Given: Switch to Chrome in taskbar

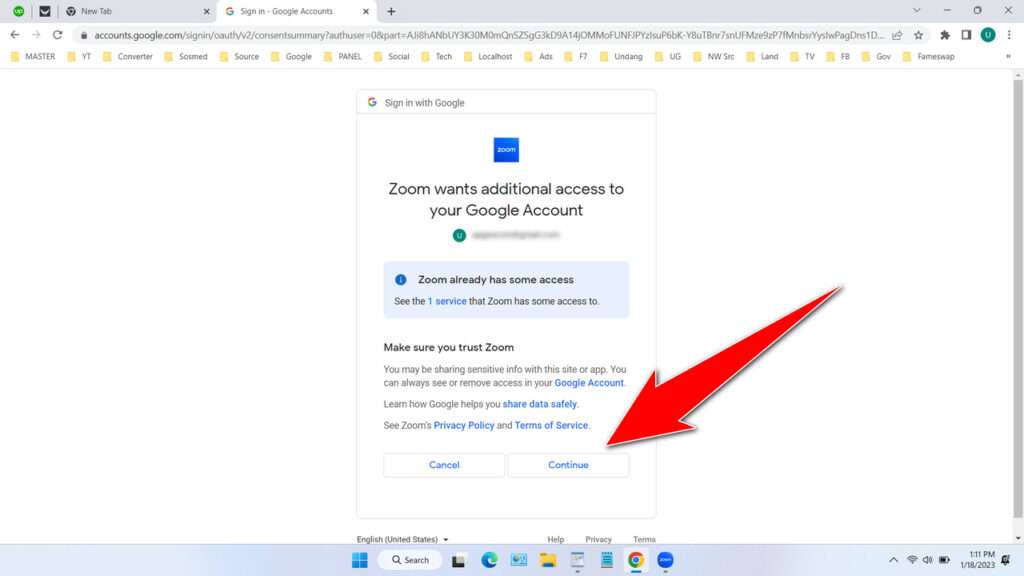Looking at the screenshot, I should click(x=636, y=560).
